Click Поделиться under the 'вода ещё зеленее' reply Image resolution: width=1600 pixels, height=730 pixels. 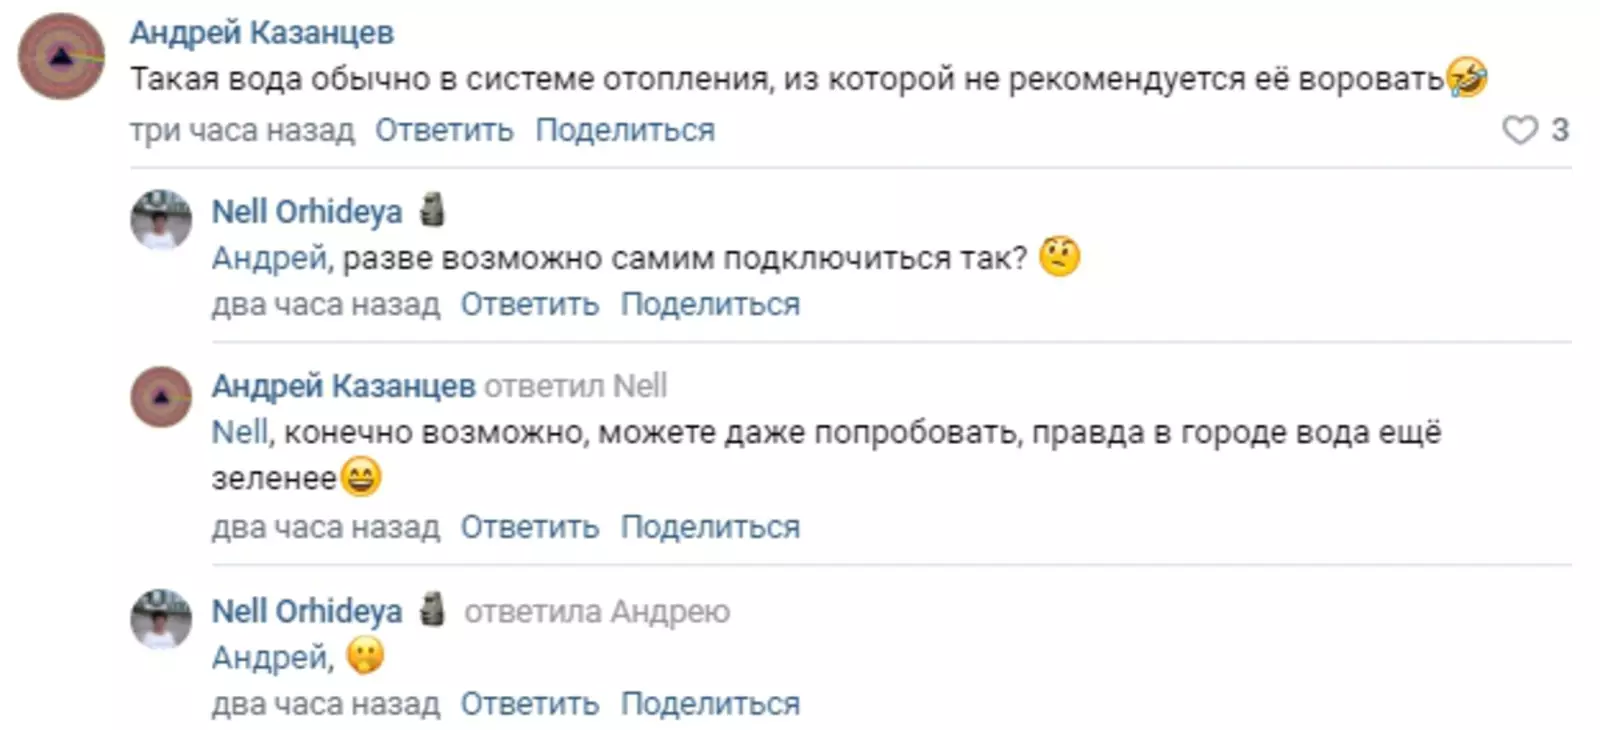coord(710,527)
